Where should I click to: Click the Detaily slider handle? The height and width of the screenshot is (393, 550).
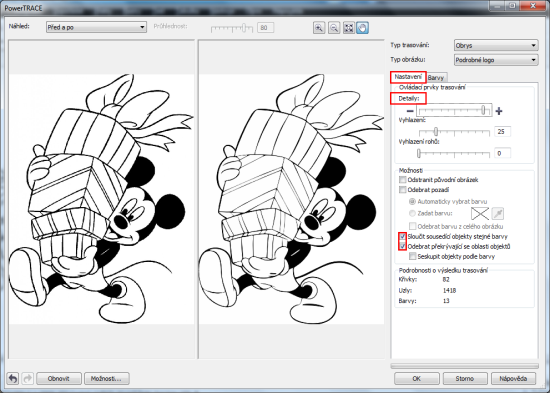click(x=483, y=110)
